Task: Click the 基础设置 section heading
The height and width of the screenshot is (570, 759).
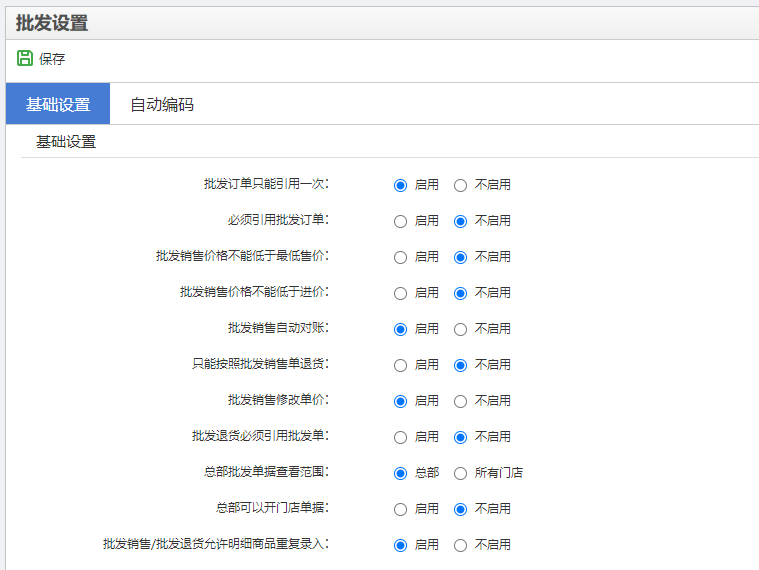Action: click(x=66, y=142)
